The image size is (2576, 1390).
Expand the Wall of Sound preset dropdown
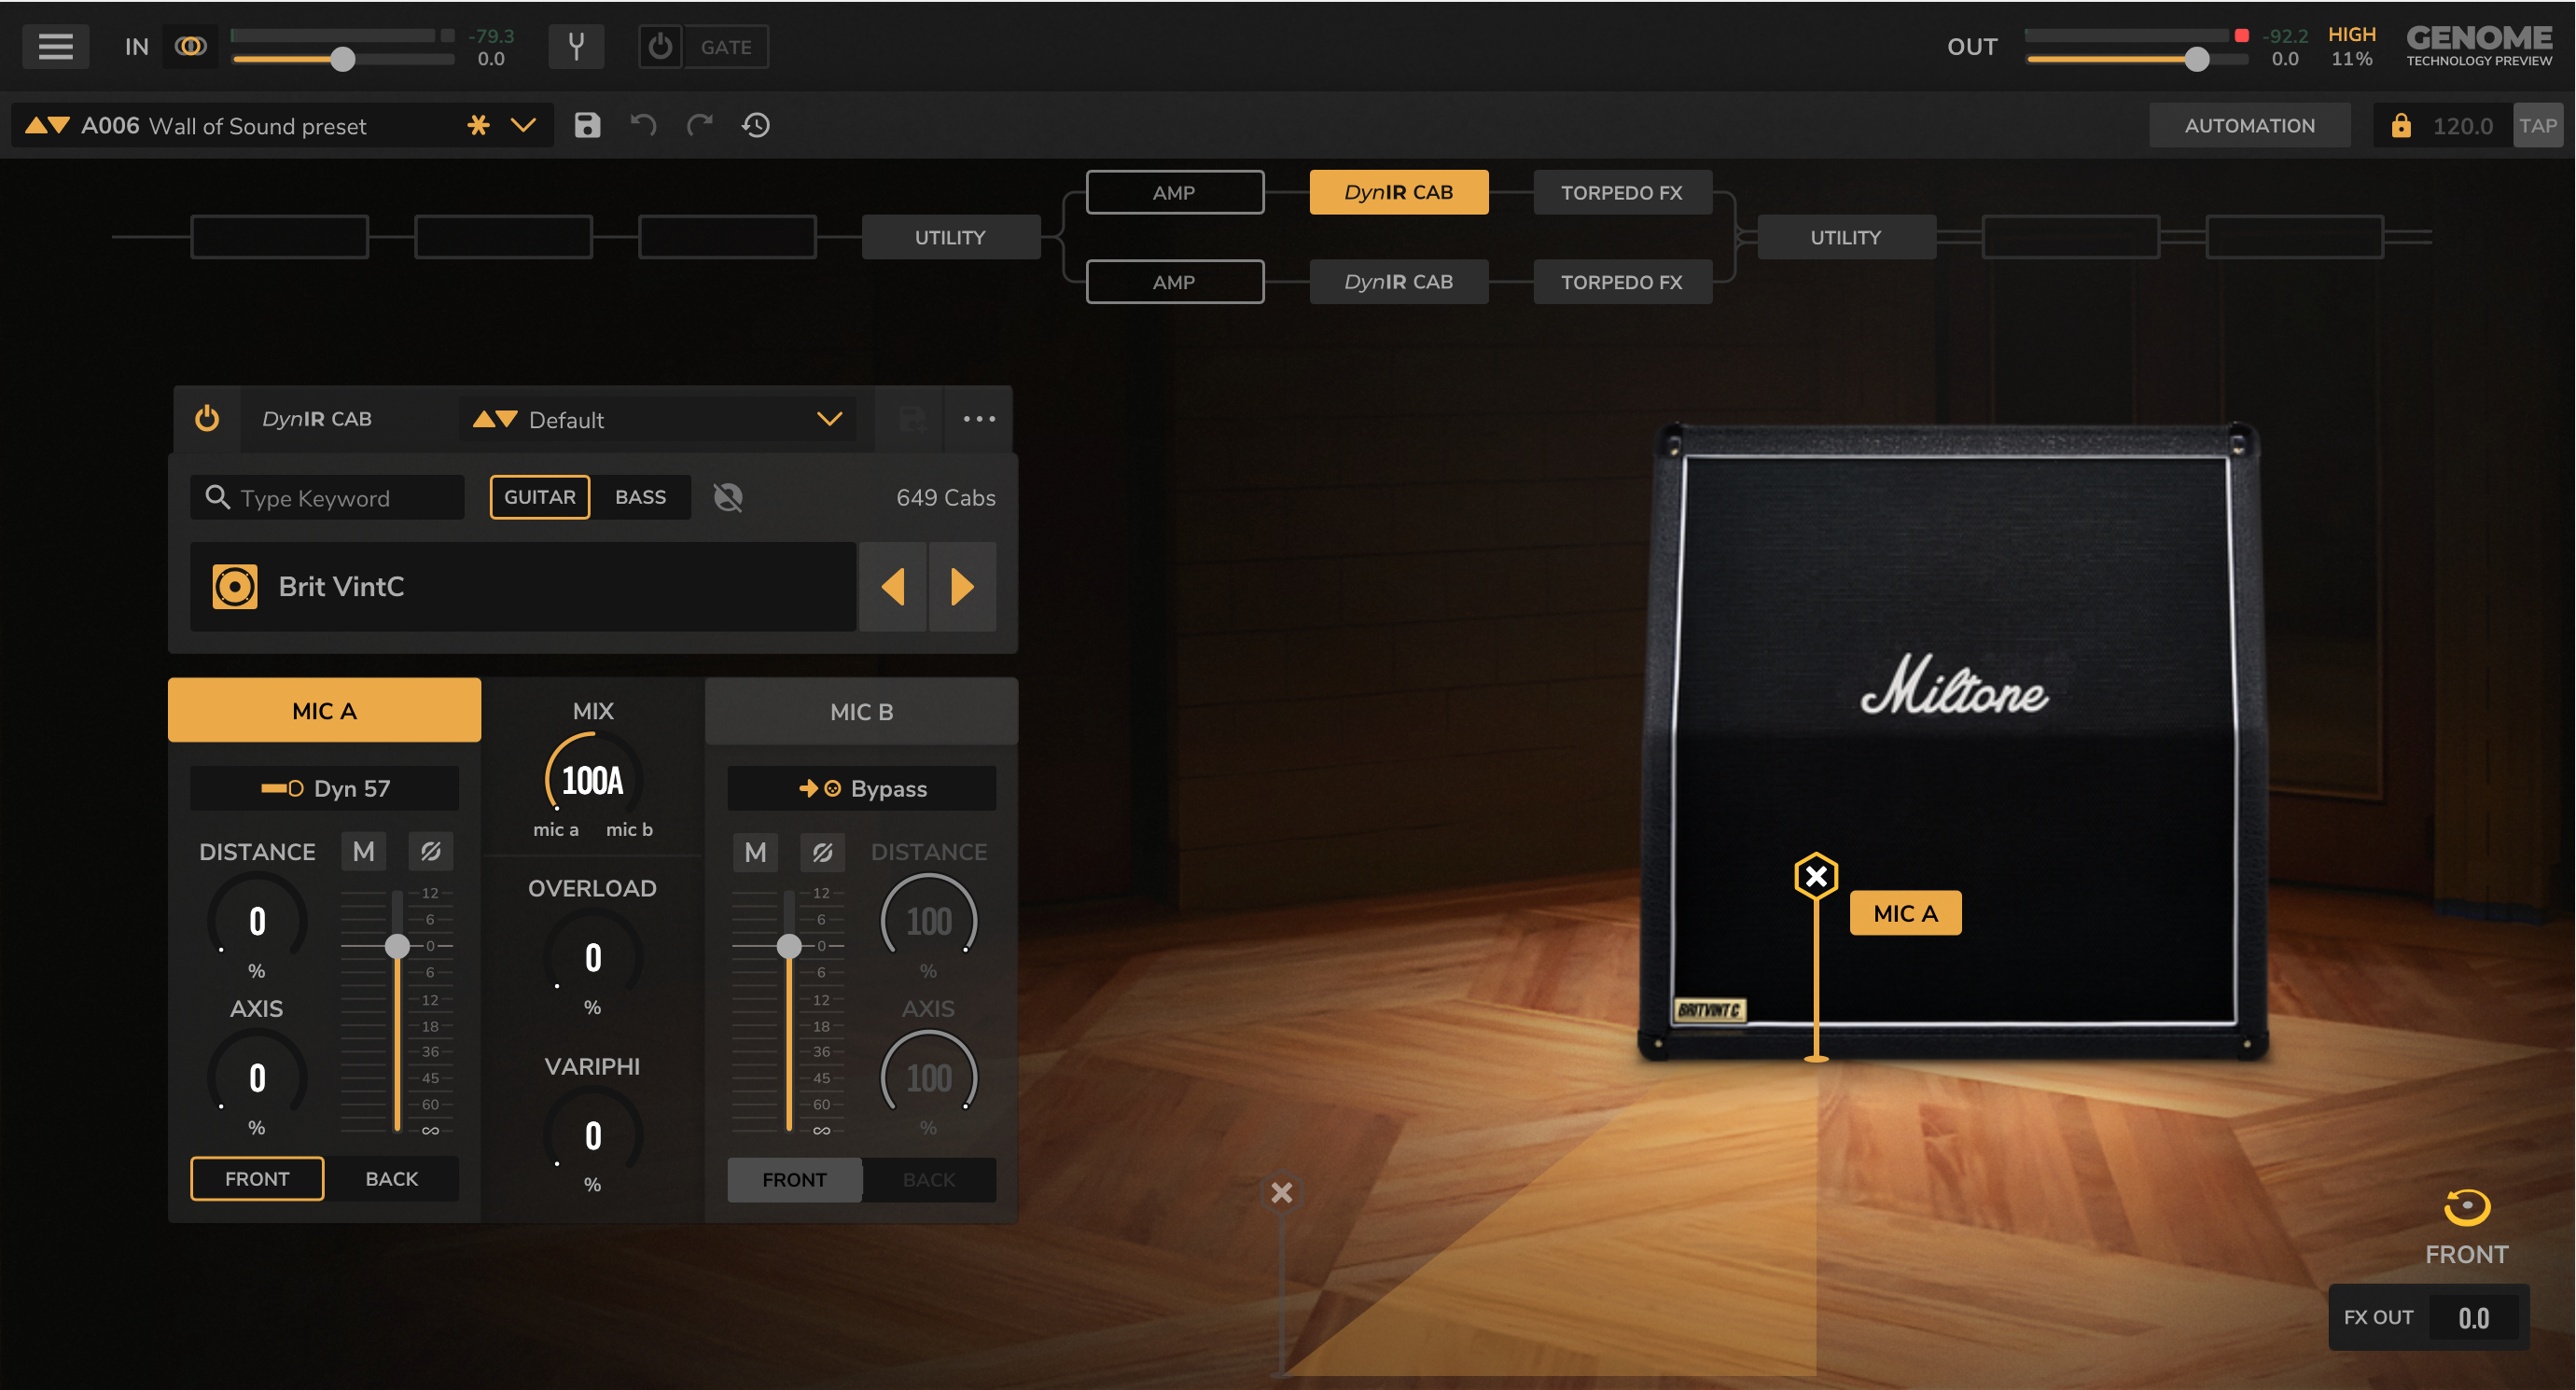(524, 125)
